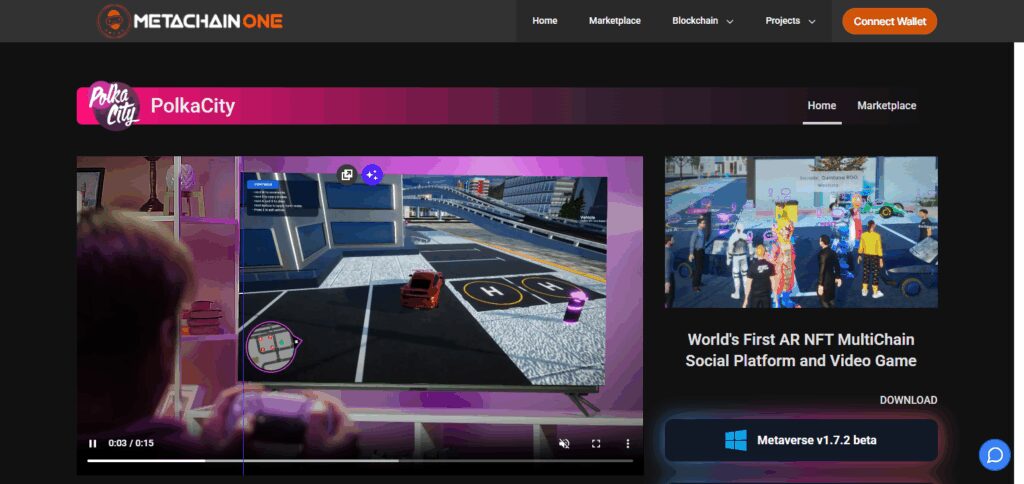
Task: Select the PolkaCity Home tab
Action: tap(822, 105)
